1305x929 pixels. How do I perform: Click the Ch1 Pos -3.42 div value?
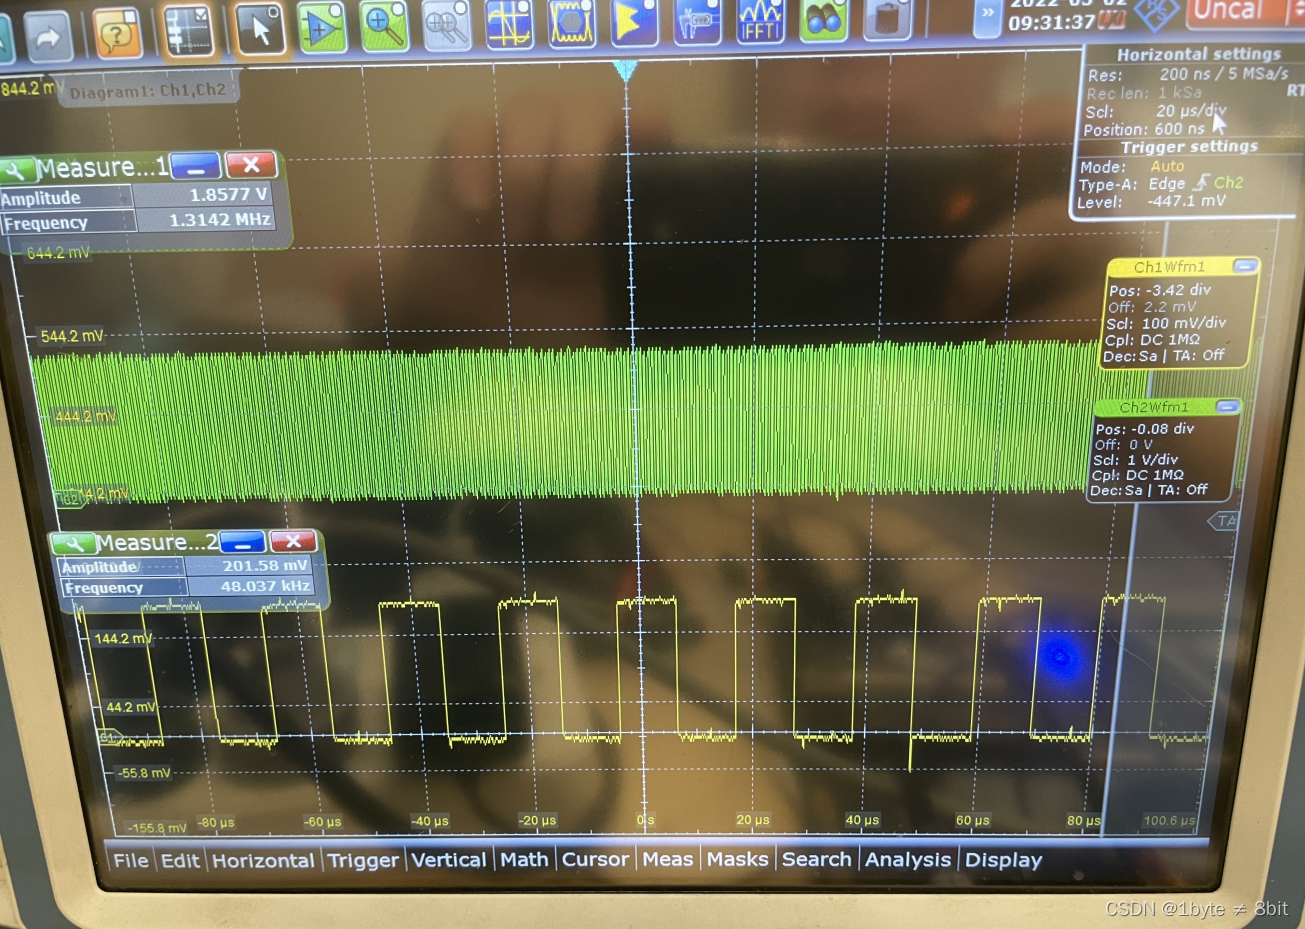pyautogui.click(x=1178, y=290)
